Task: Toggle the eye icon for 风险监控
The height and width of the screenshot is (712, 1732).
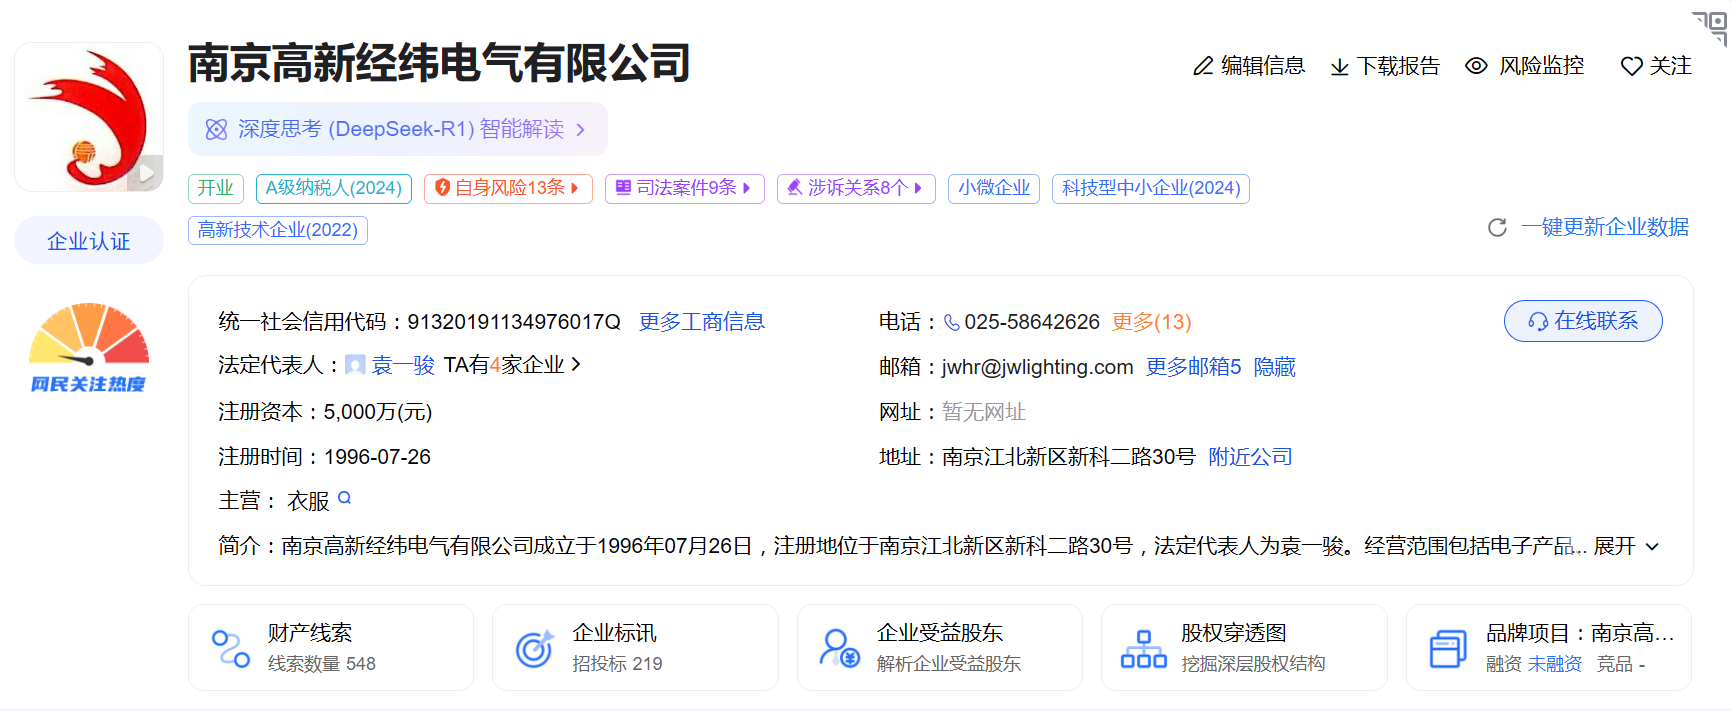Action: (x=1476, y=66)
